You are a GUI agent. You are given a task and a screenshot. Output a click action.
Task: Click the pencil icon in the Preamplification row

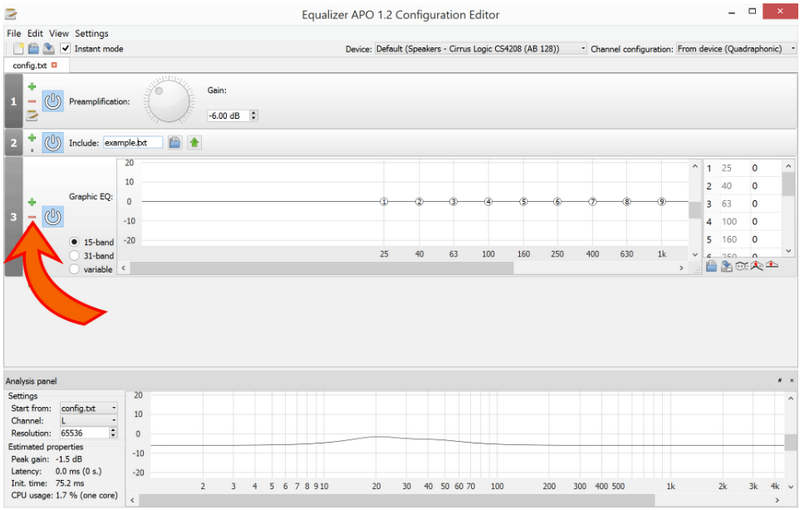[32, 116]
